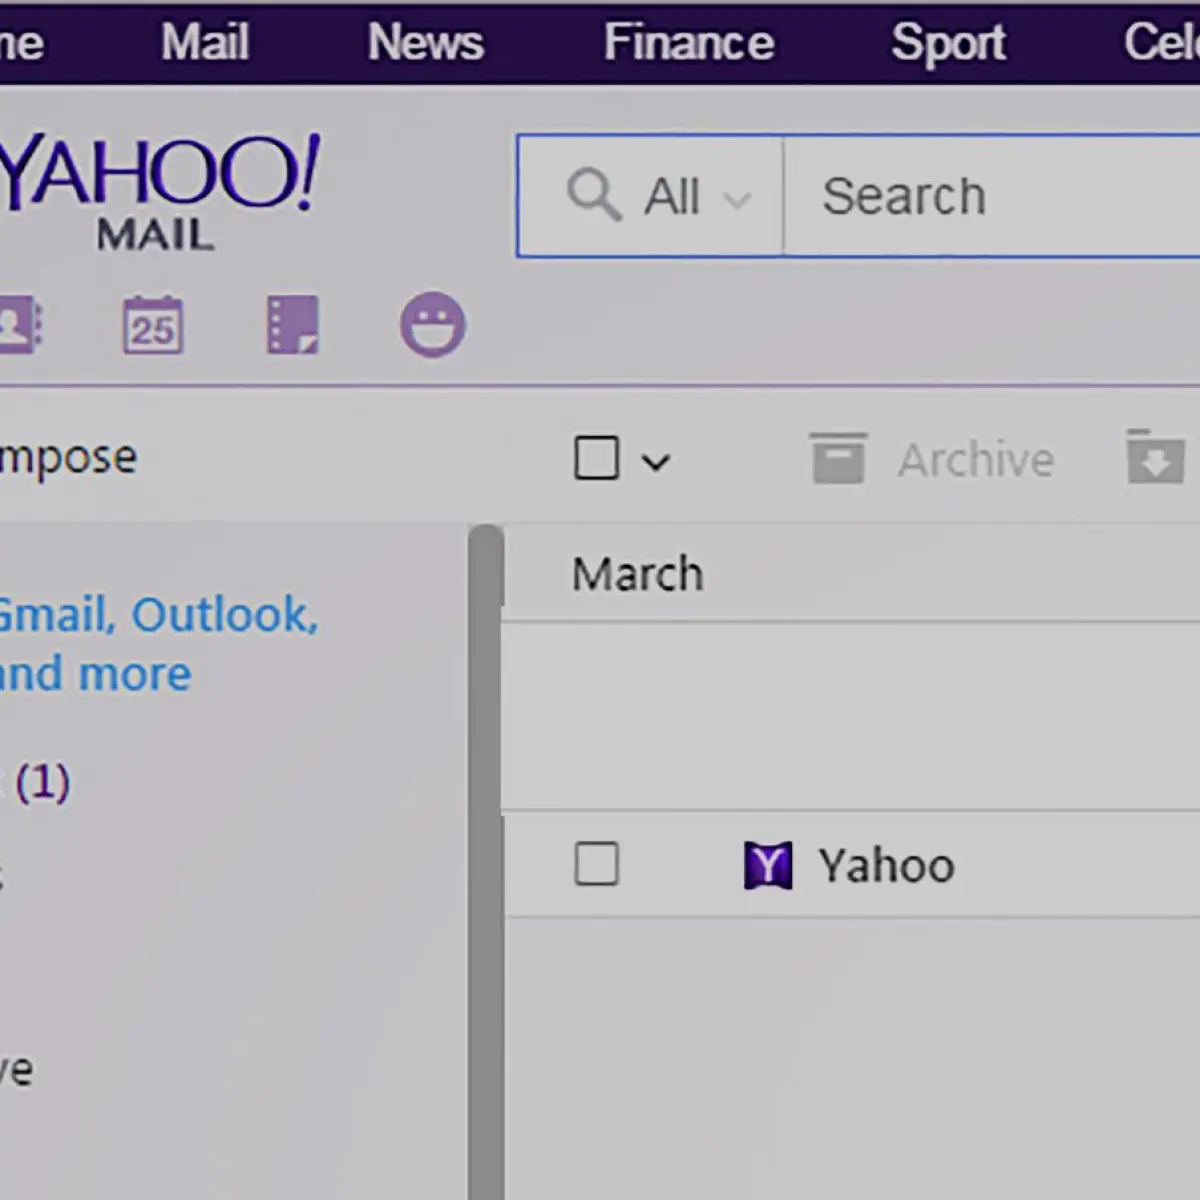The image size is (1200, 1200).
Task: Expand the select-all checkbox dropdown arrow
Action: pyautogui.click(x=656, y=462)
